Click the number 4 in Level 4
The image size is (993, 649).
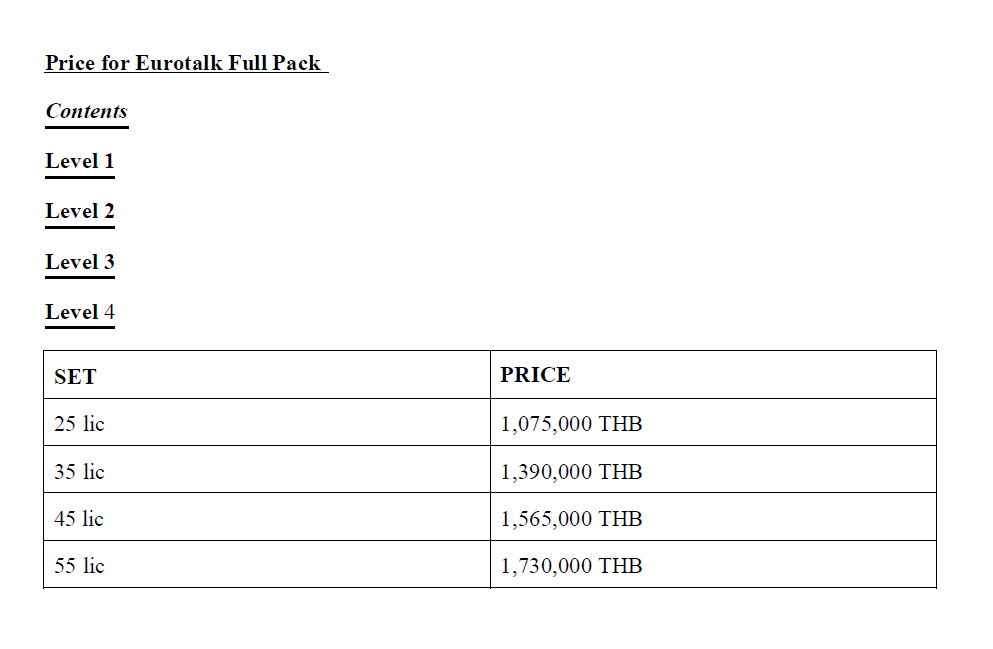(x=109, y=312)
